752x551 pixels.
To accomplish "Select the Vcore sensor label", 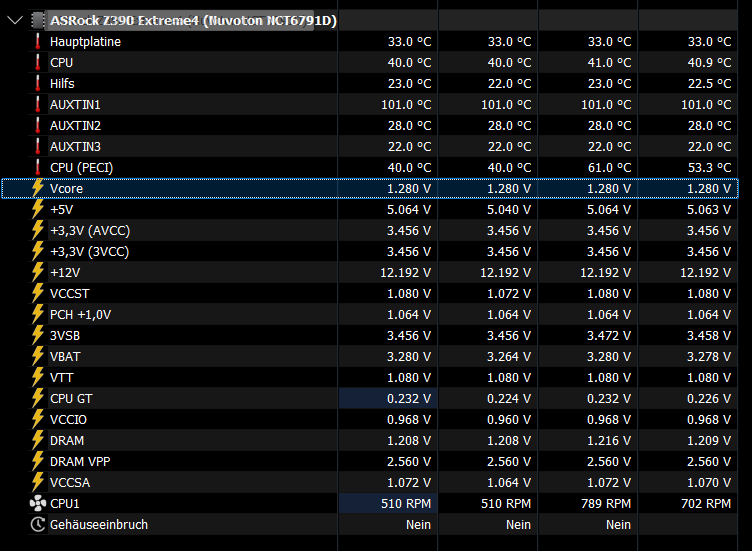I will (x=66, y=188).
